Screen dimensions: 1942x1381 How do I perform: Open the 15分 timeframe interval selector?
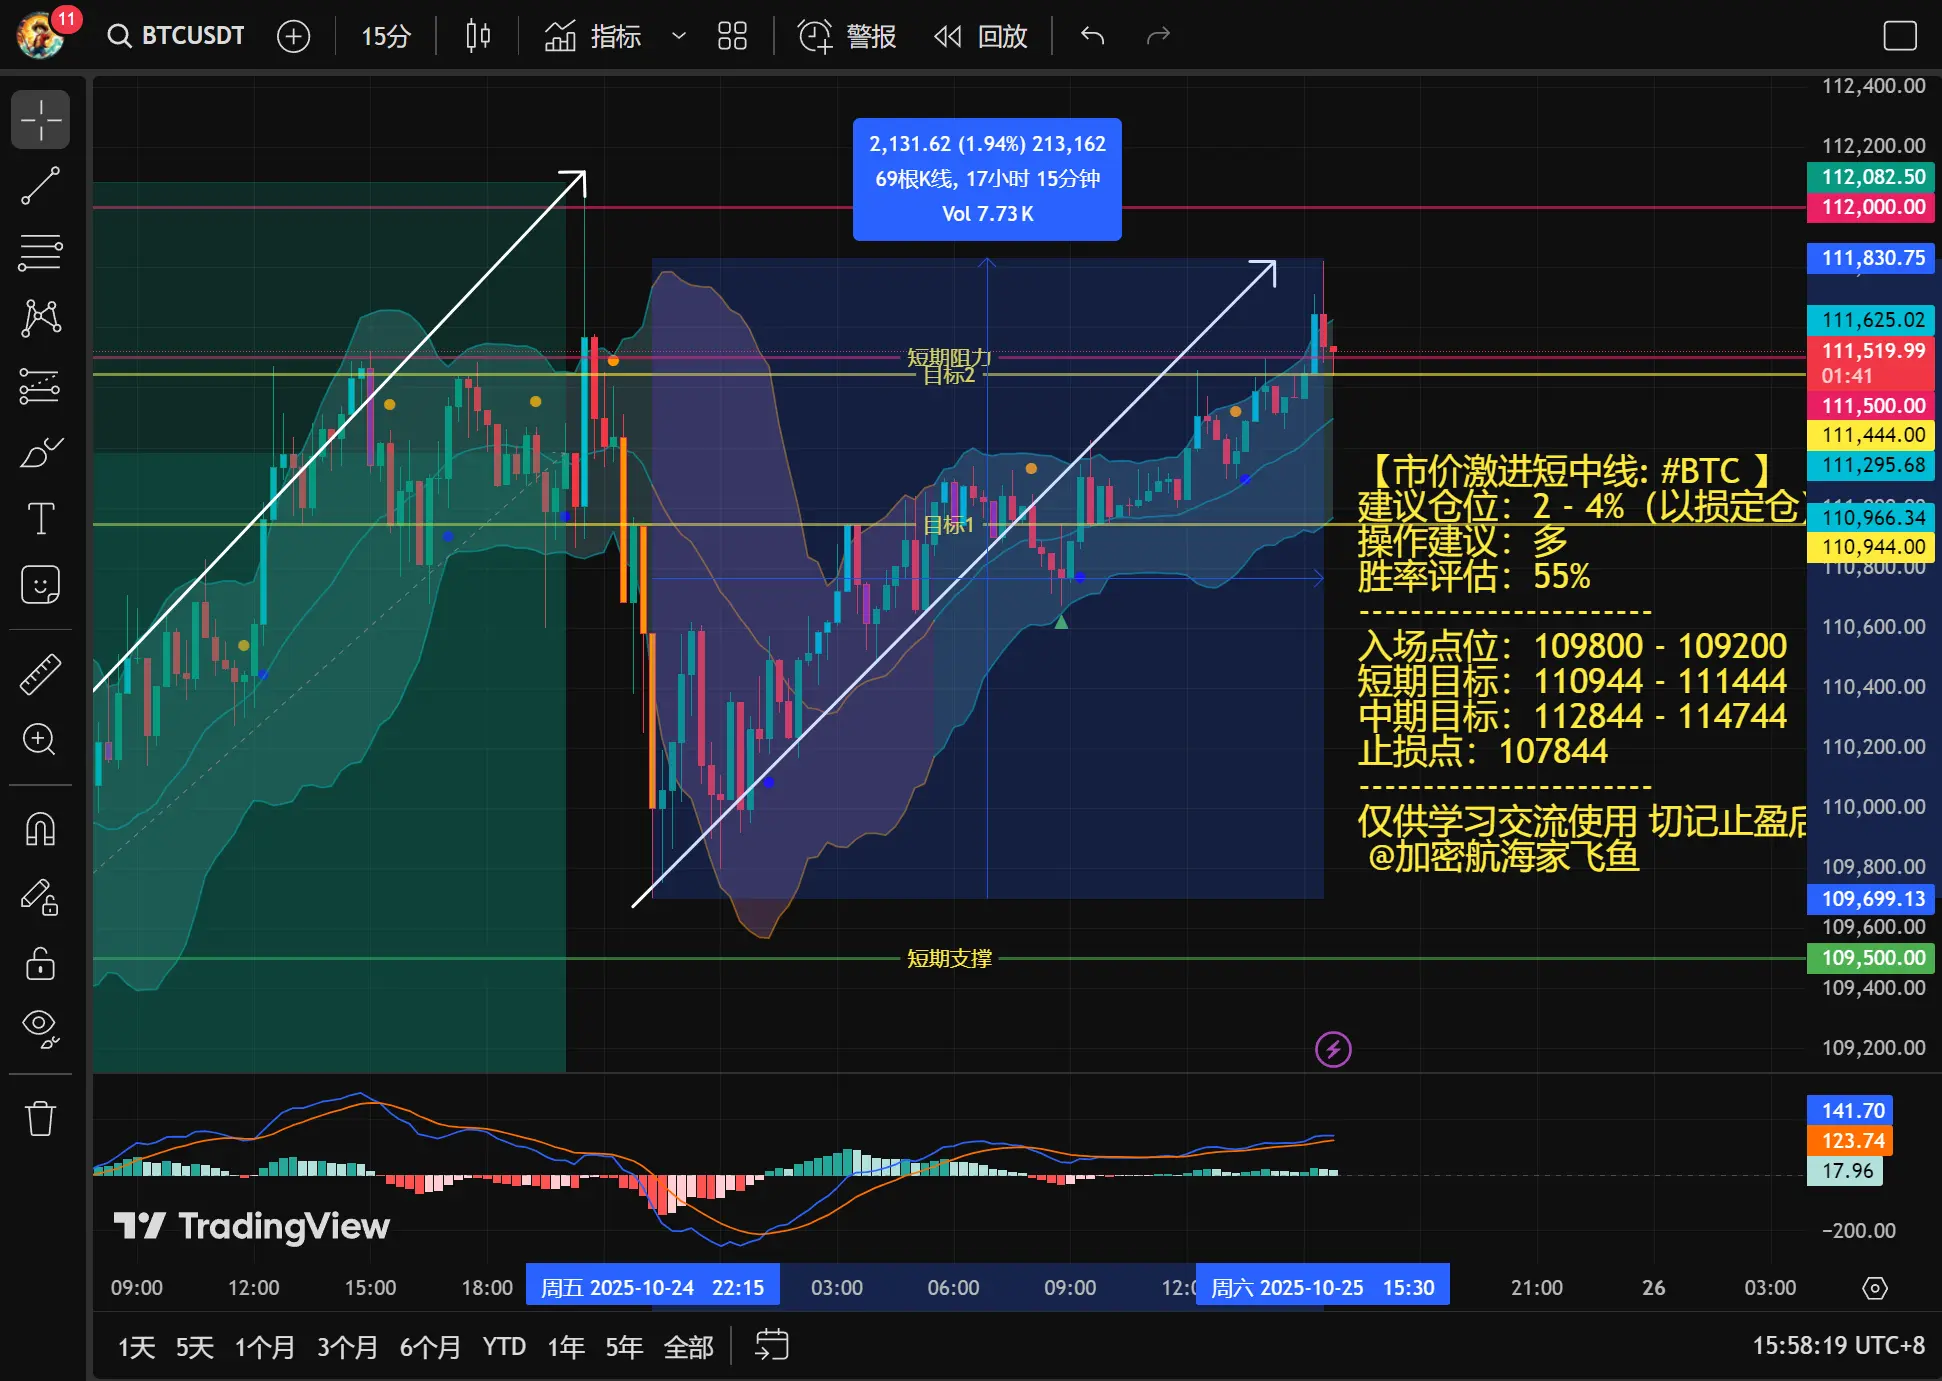click(x=385, y=36)
